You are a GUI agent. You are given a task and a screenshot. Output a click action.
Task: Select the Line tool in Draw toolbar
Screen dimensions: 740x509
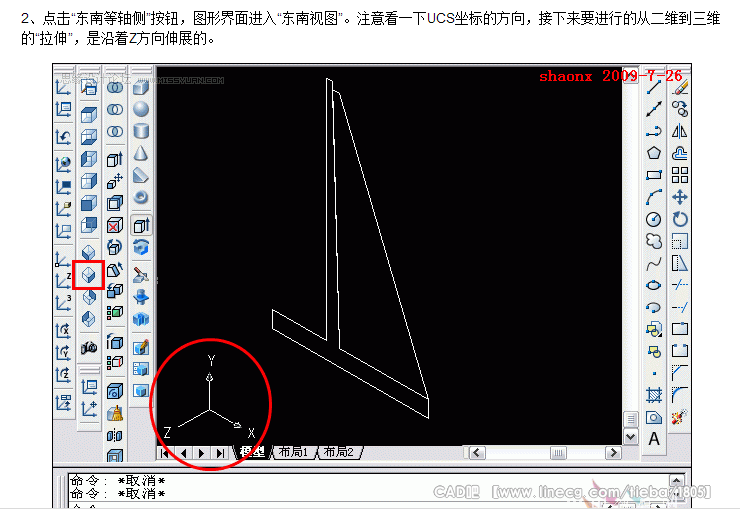point(654,87)
